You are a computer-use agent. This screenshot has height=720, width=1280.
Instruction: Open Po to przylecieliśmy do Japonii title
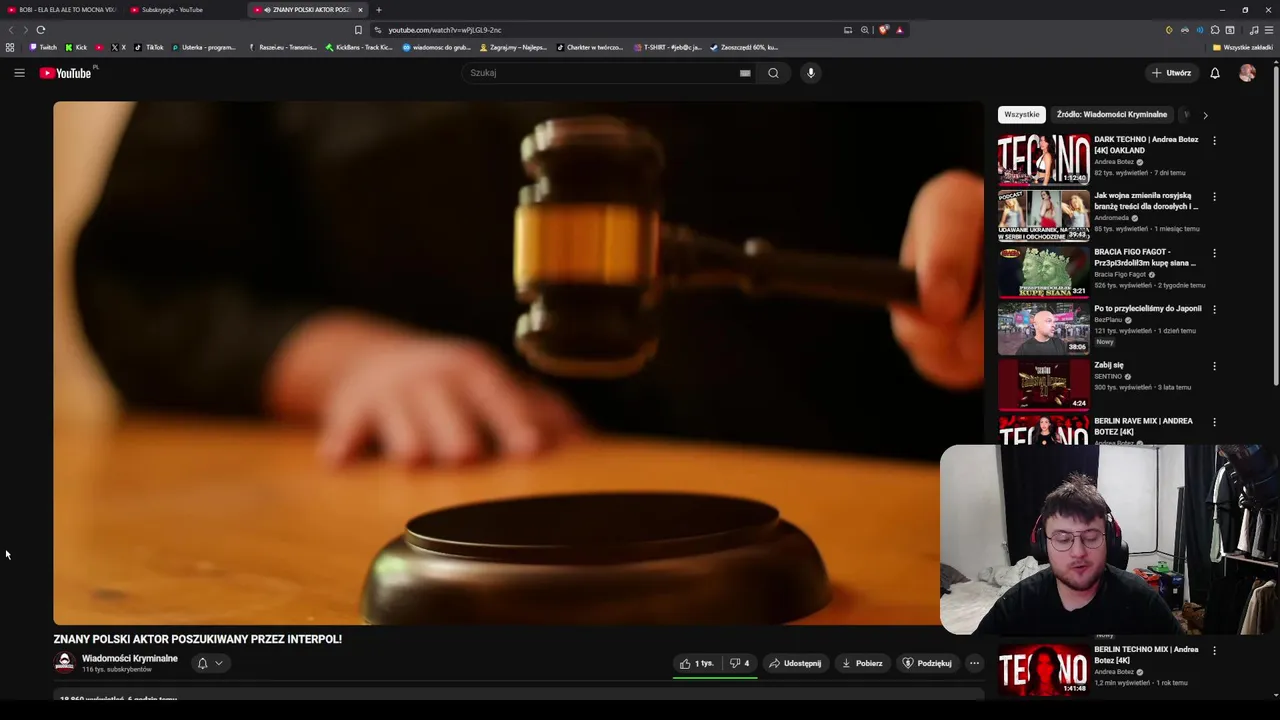pyautogui.click(x=1148, y=308)
